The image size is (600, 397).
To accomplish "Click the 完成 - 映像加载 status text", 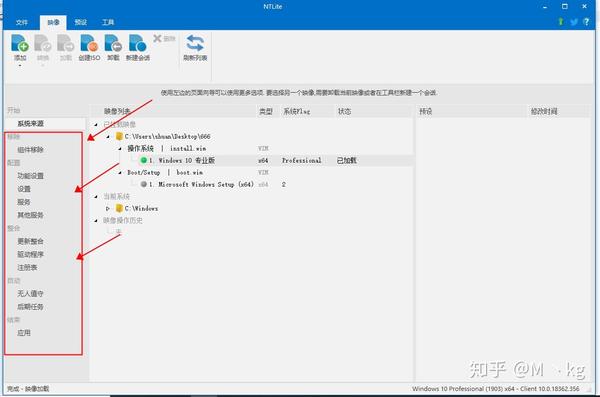I will (28, 389).
